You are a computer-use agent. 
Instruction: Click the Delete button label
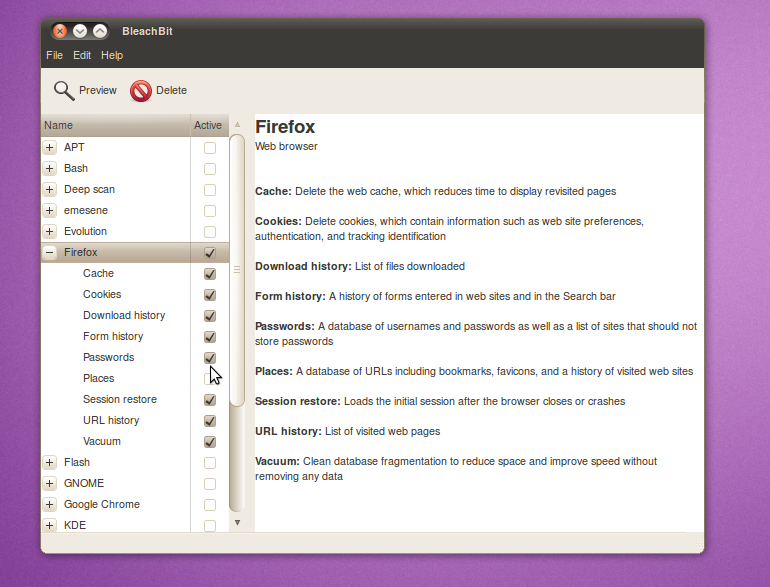coord(171,90)
